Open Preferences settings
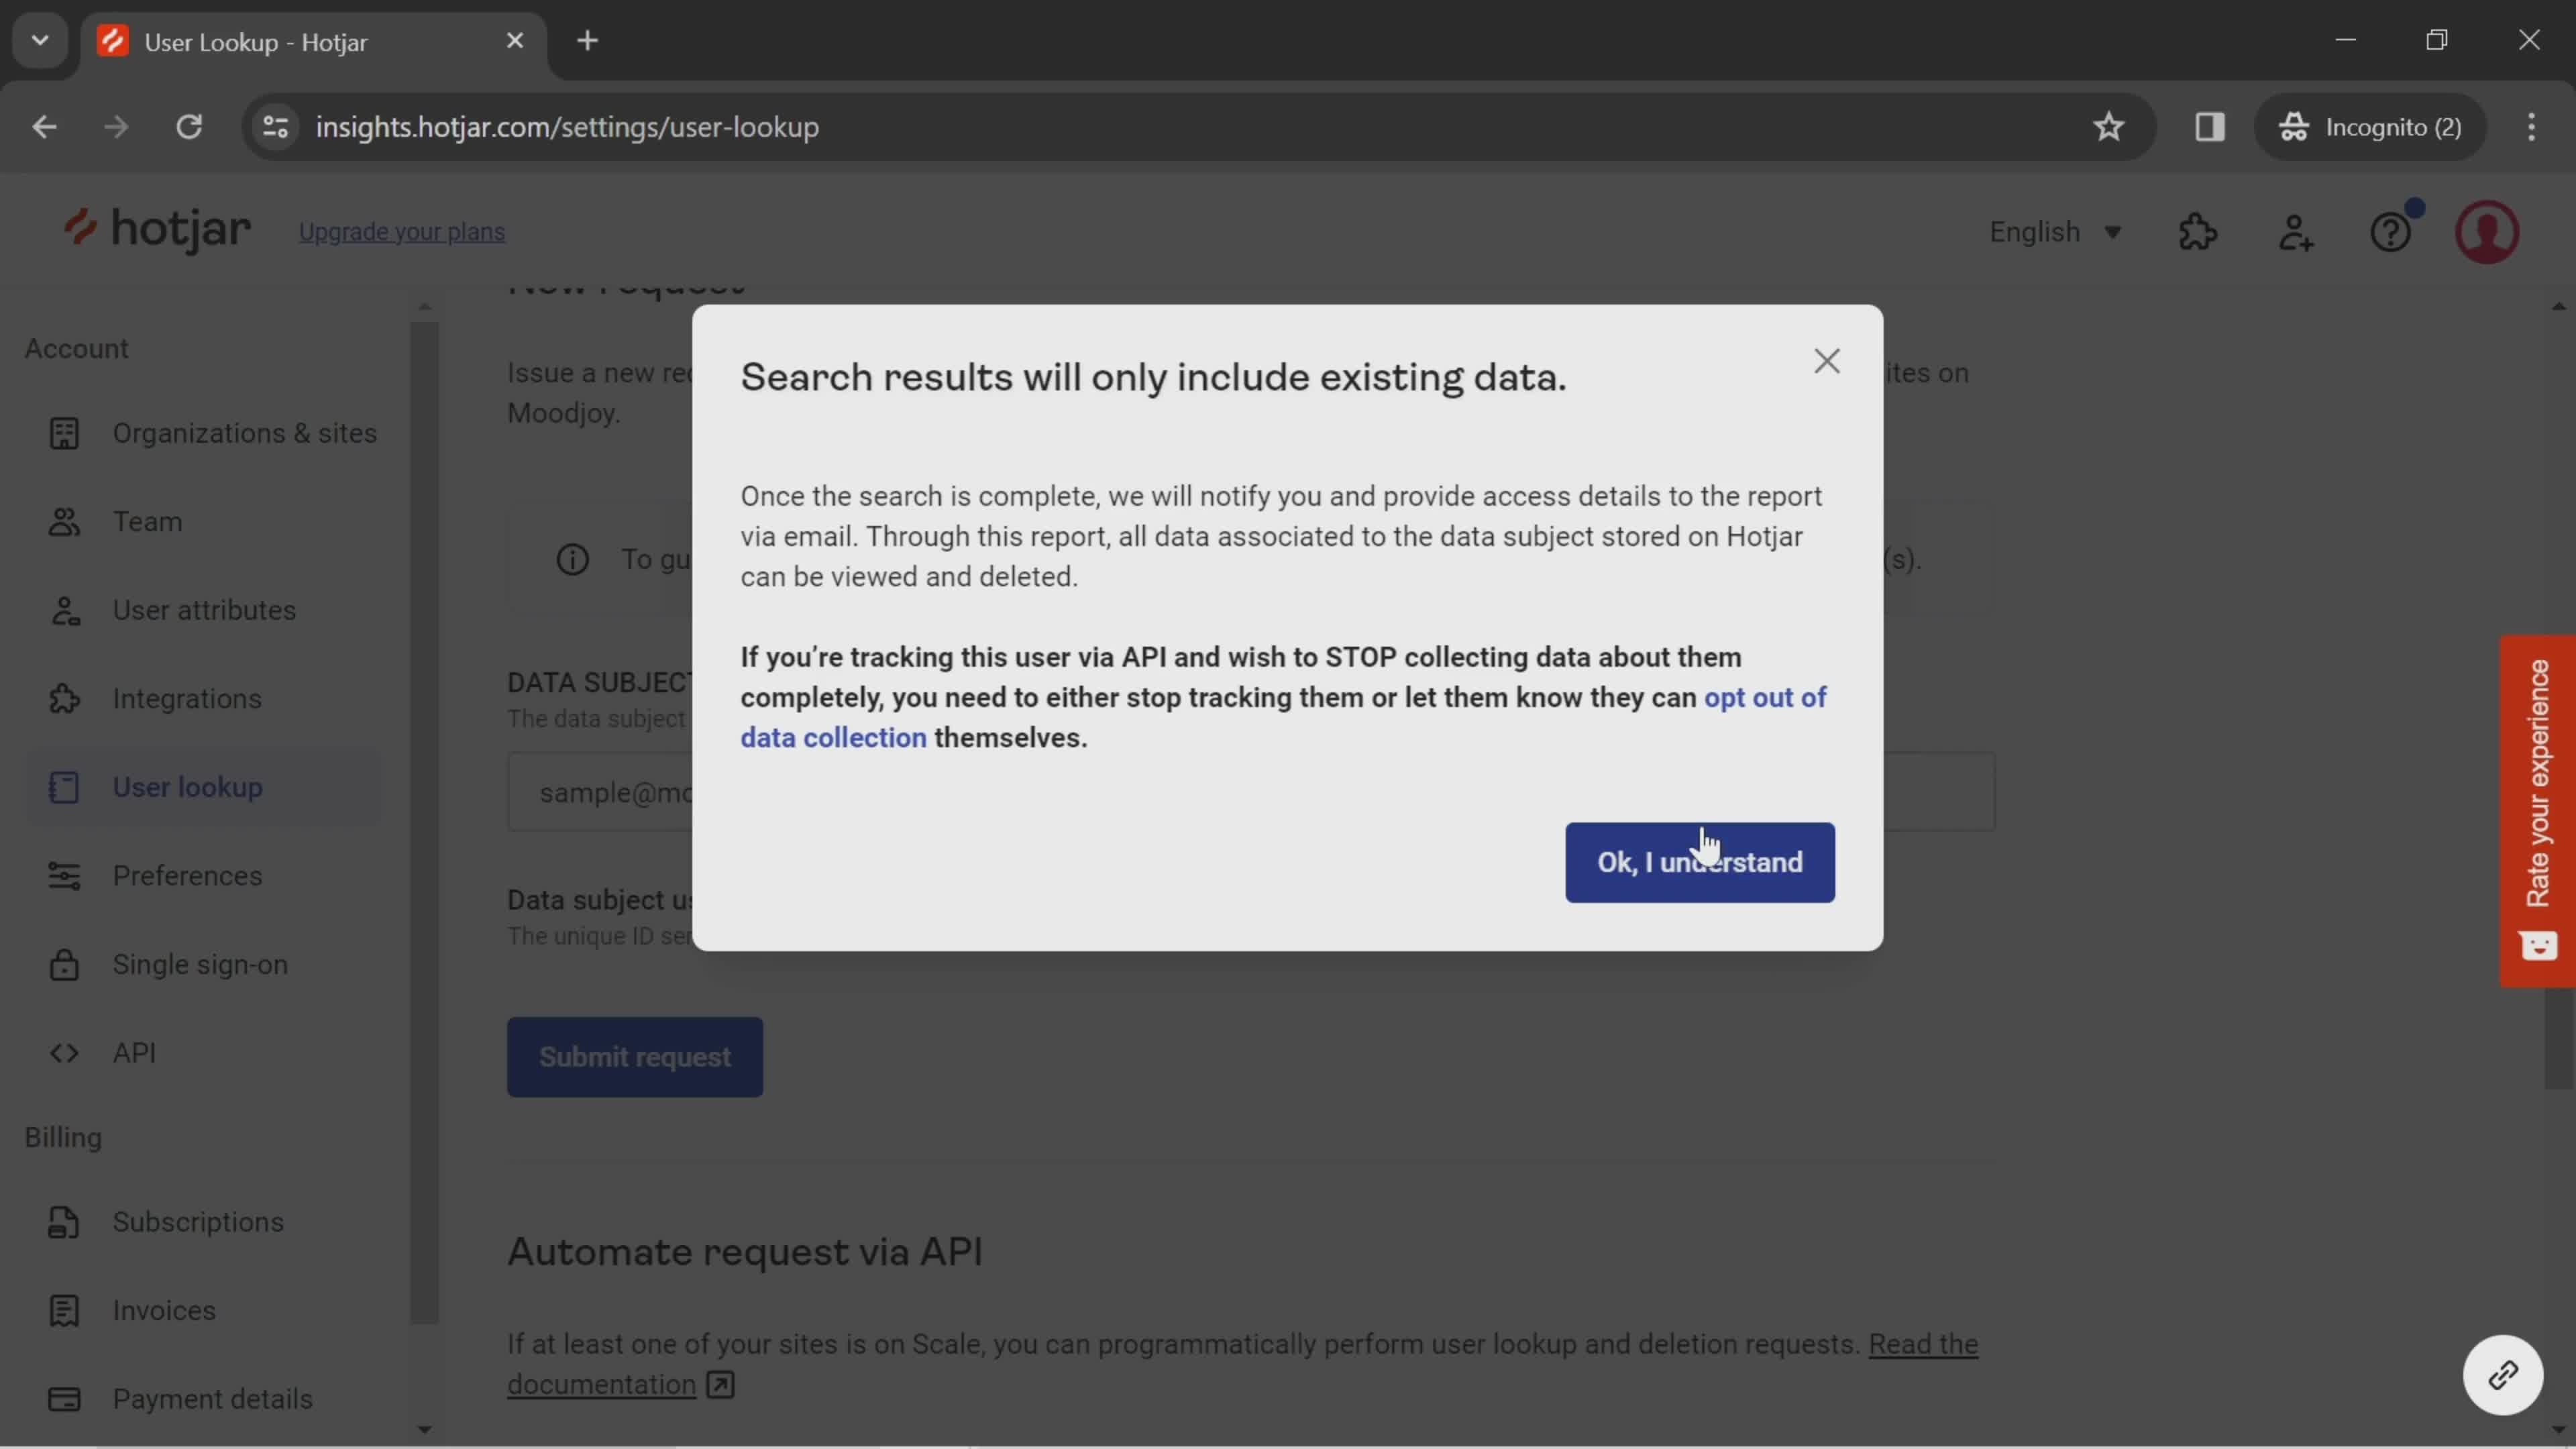 click(188, 874)
